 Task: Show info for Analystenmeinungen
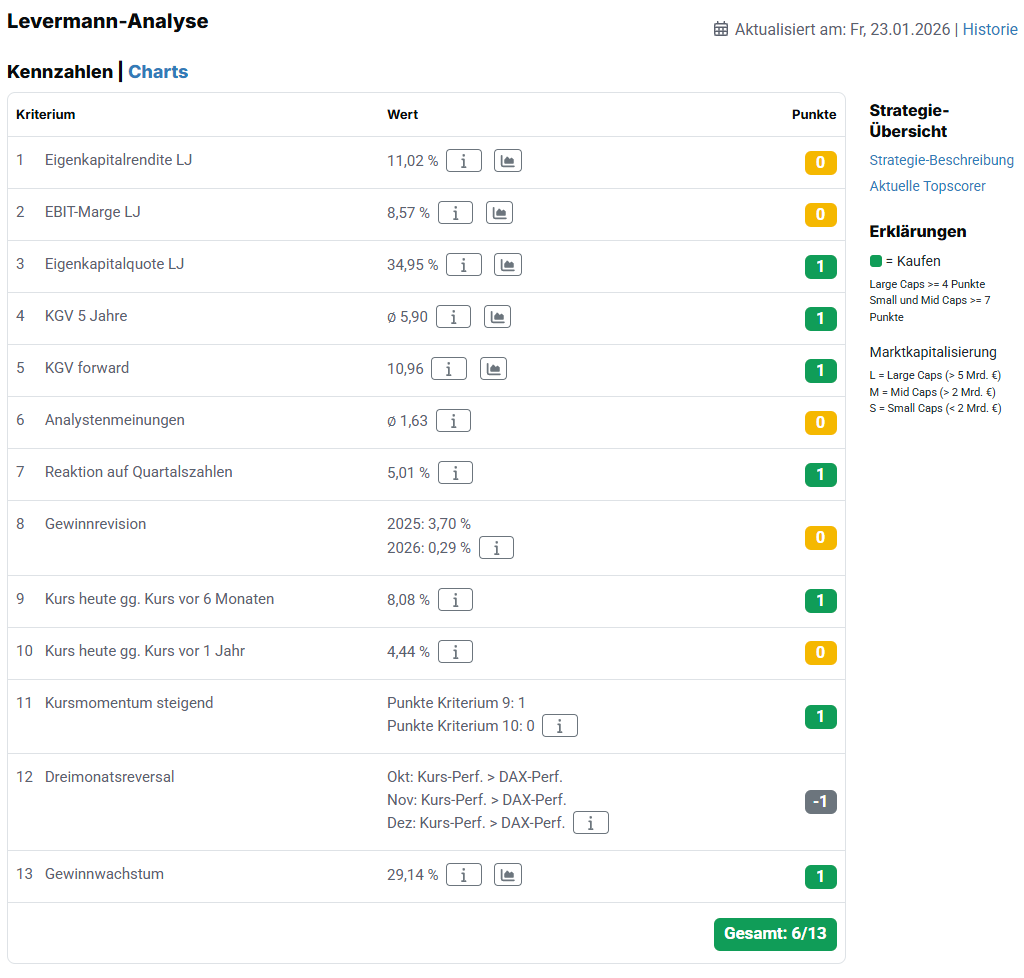click(453, 421)
